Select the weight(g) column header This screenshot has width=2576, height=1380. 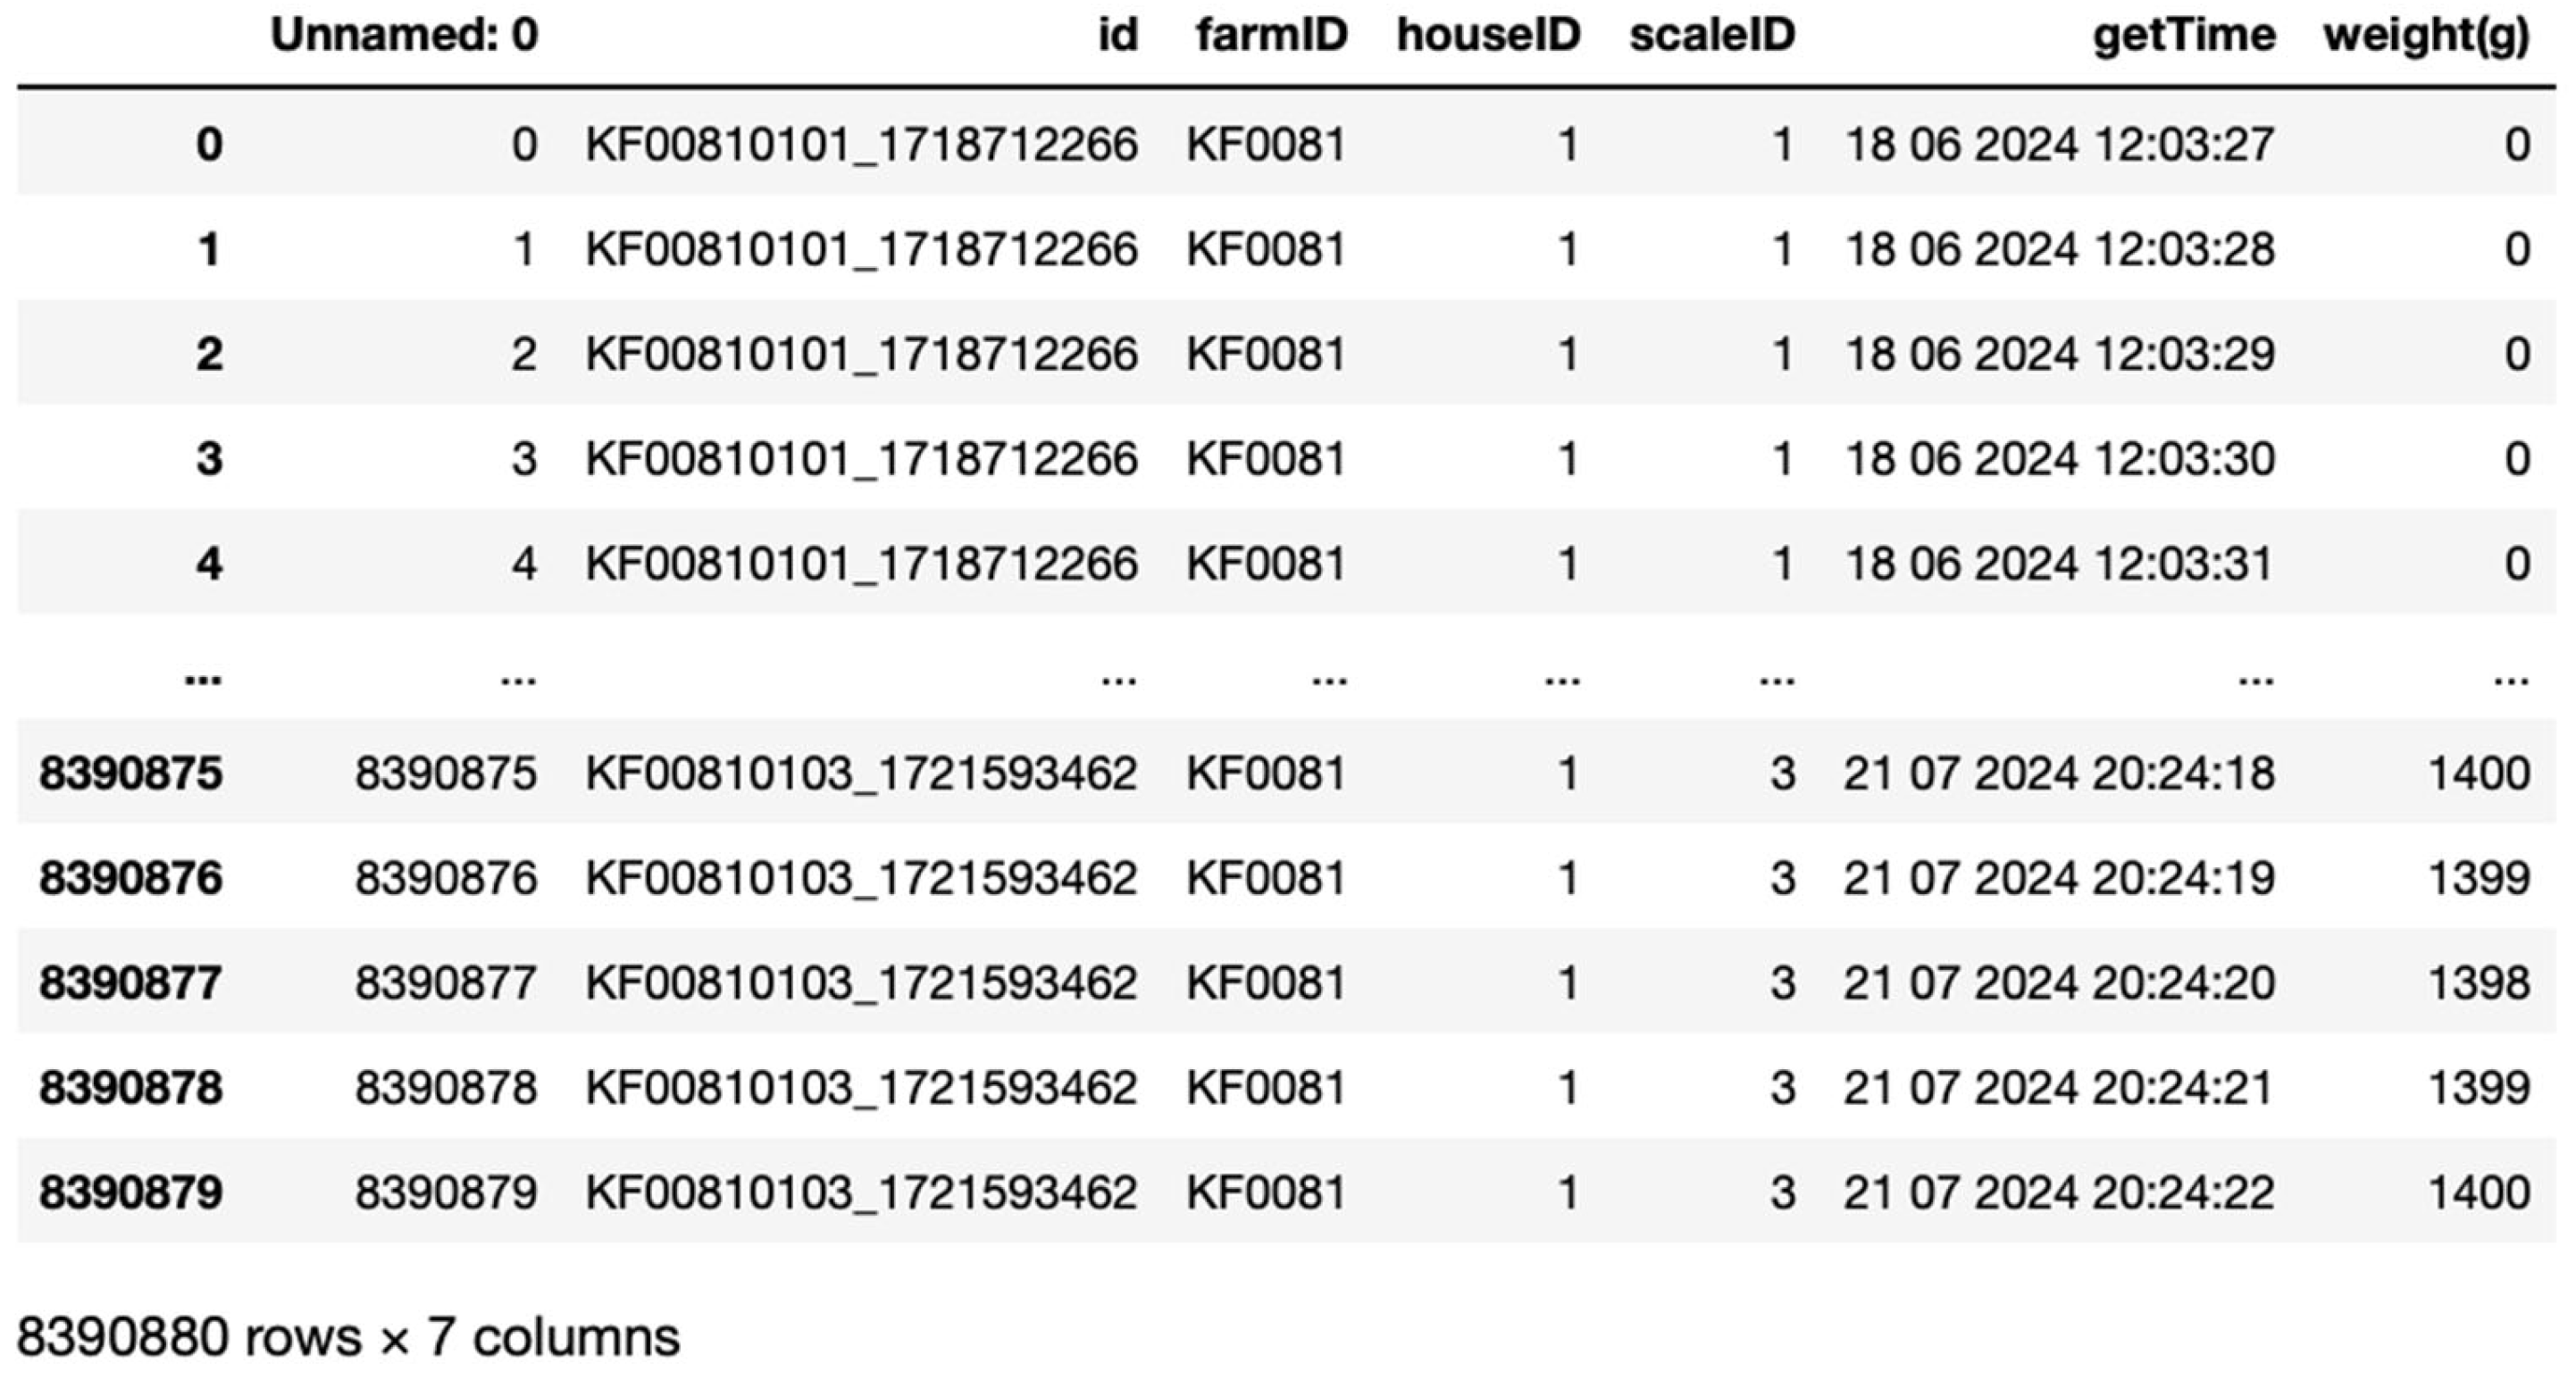(x=2426, y=36)
